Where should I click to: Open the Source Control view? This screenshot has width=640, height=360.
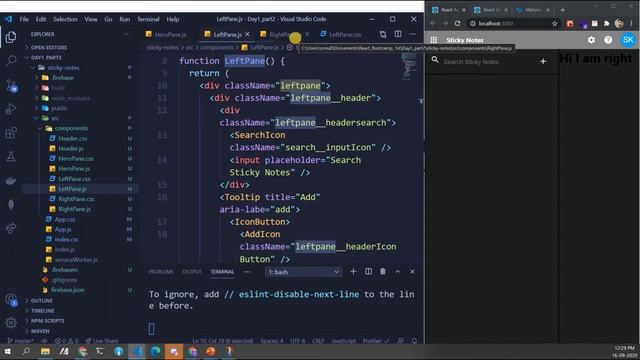click(11, 86)
